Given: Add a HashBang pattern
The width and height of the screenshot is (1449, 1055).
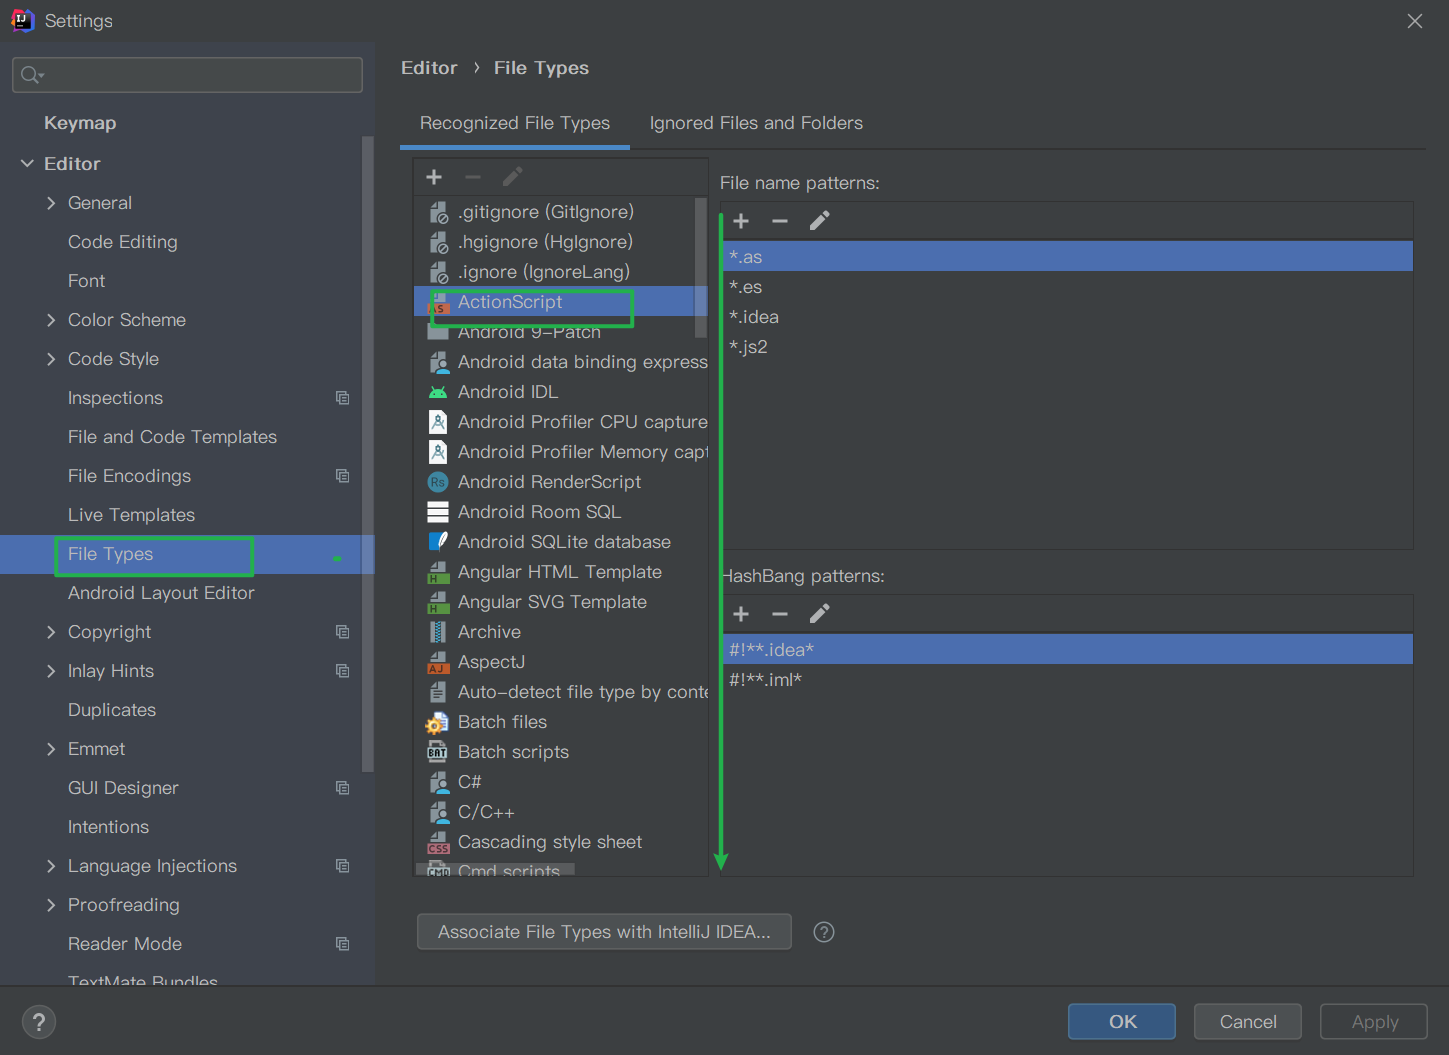Looking at the screenshot, I should point(741,614).
